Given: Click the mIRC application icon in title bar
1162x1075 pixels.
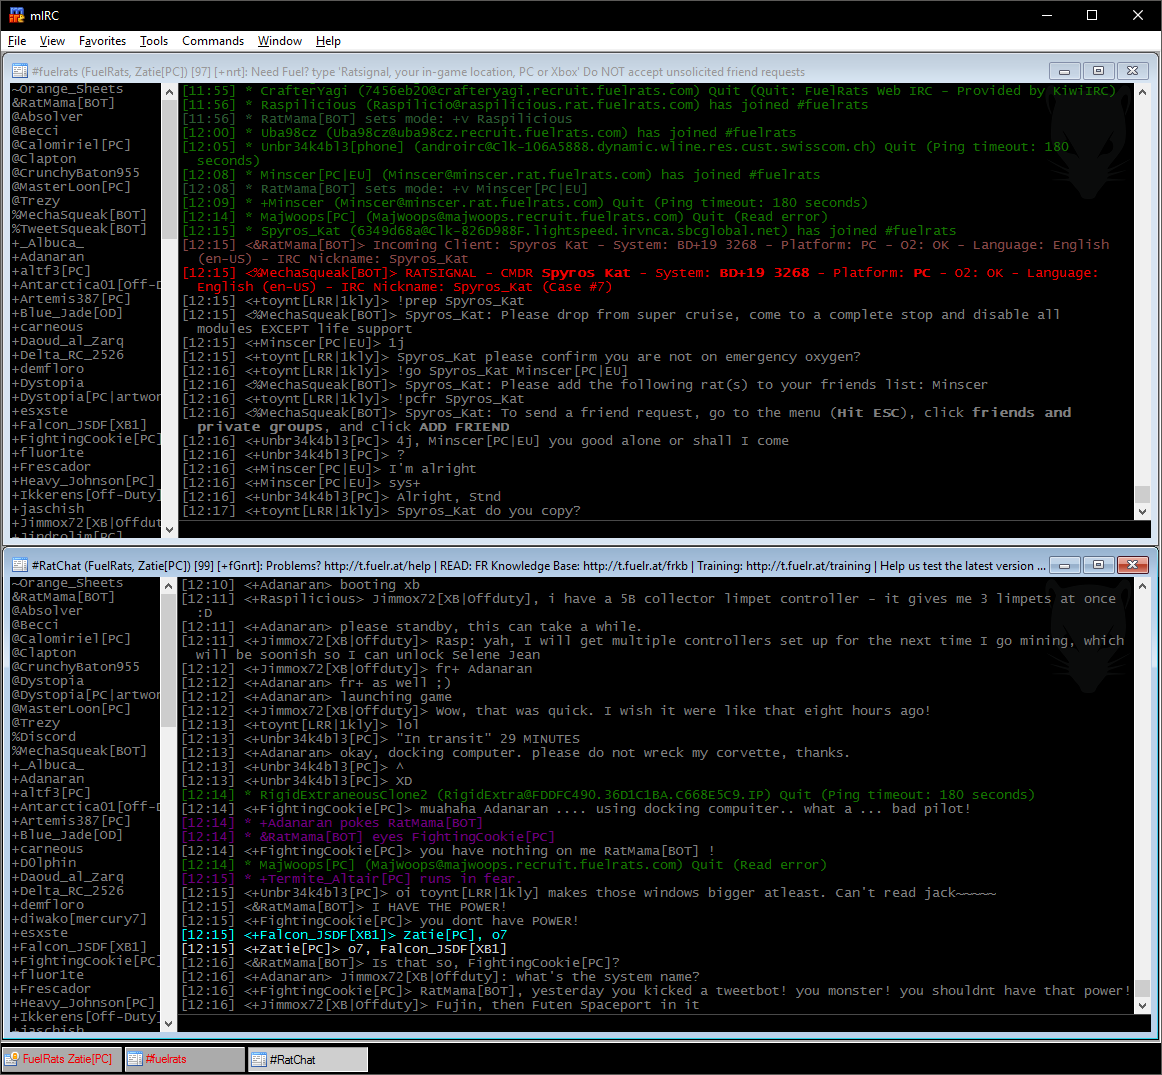Looking at the screenshot, I should click(16, 15).
